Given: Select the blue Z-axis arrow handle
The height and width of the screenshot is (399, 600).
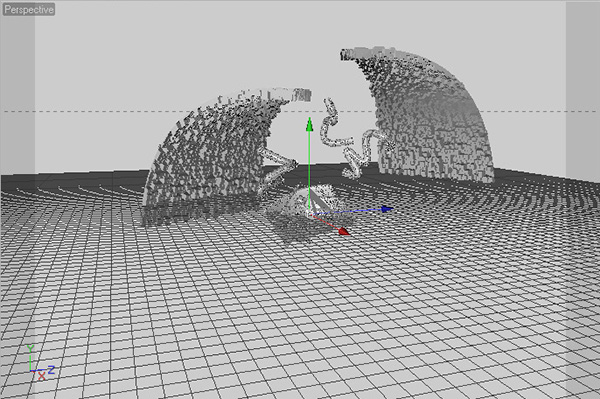Looking at the screenshot, I should 387,209.
